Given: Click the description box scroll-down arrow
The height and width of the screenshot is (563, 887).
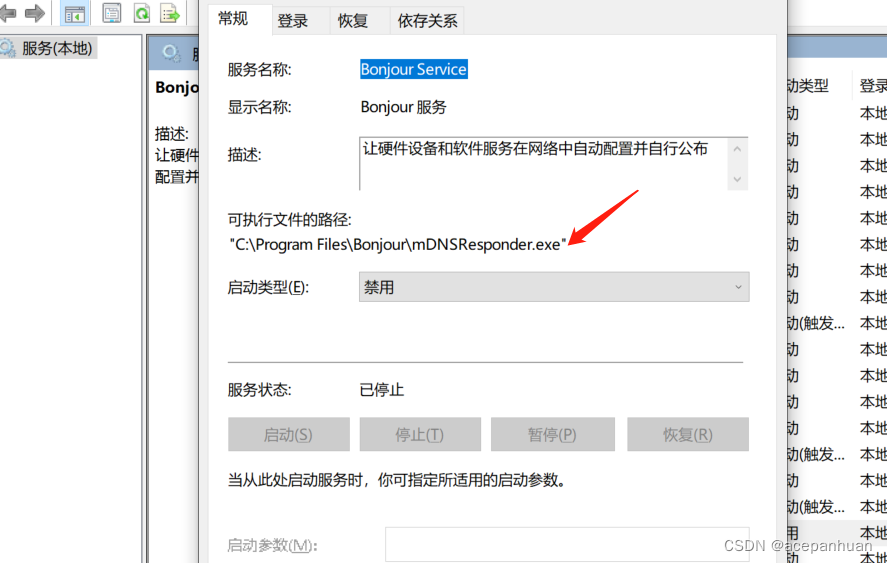Looking at the screenshot, I should 737,179.
